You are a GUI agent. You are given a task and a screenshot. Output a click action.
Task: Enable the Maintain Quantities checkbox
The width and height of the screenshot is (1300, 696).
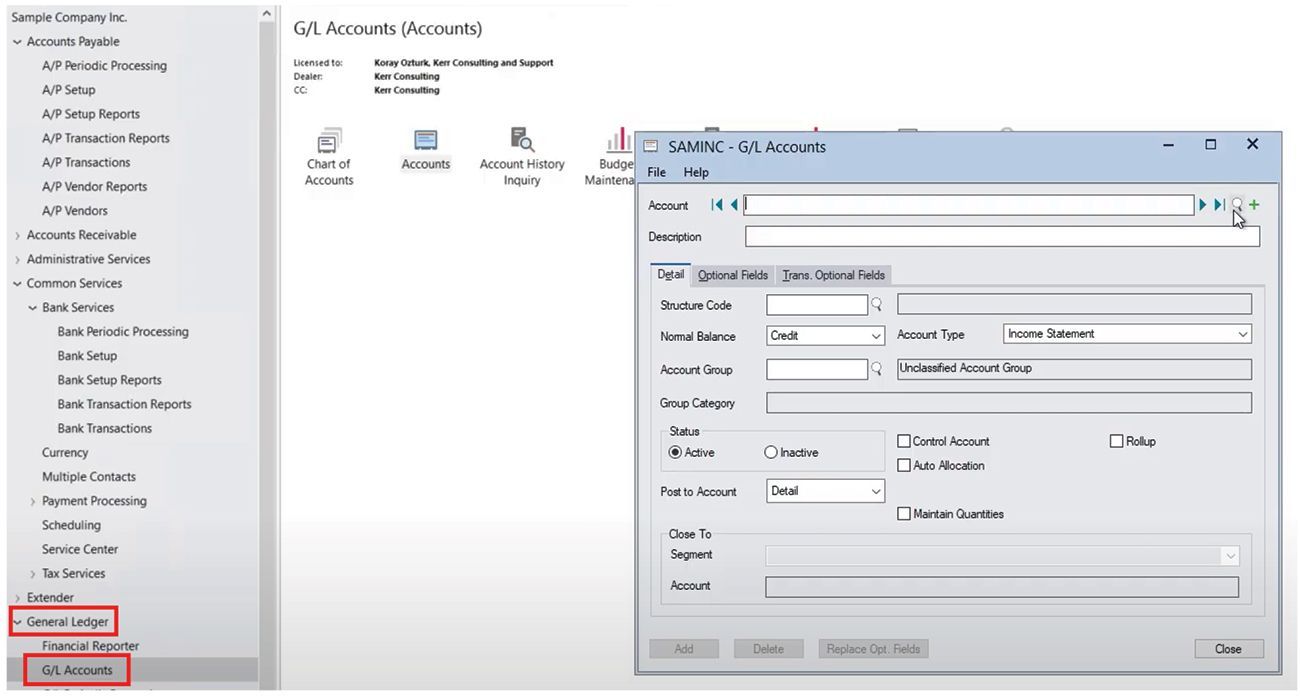click(904, 514)
